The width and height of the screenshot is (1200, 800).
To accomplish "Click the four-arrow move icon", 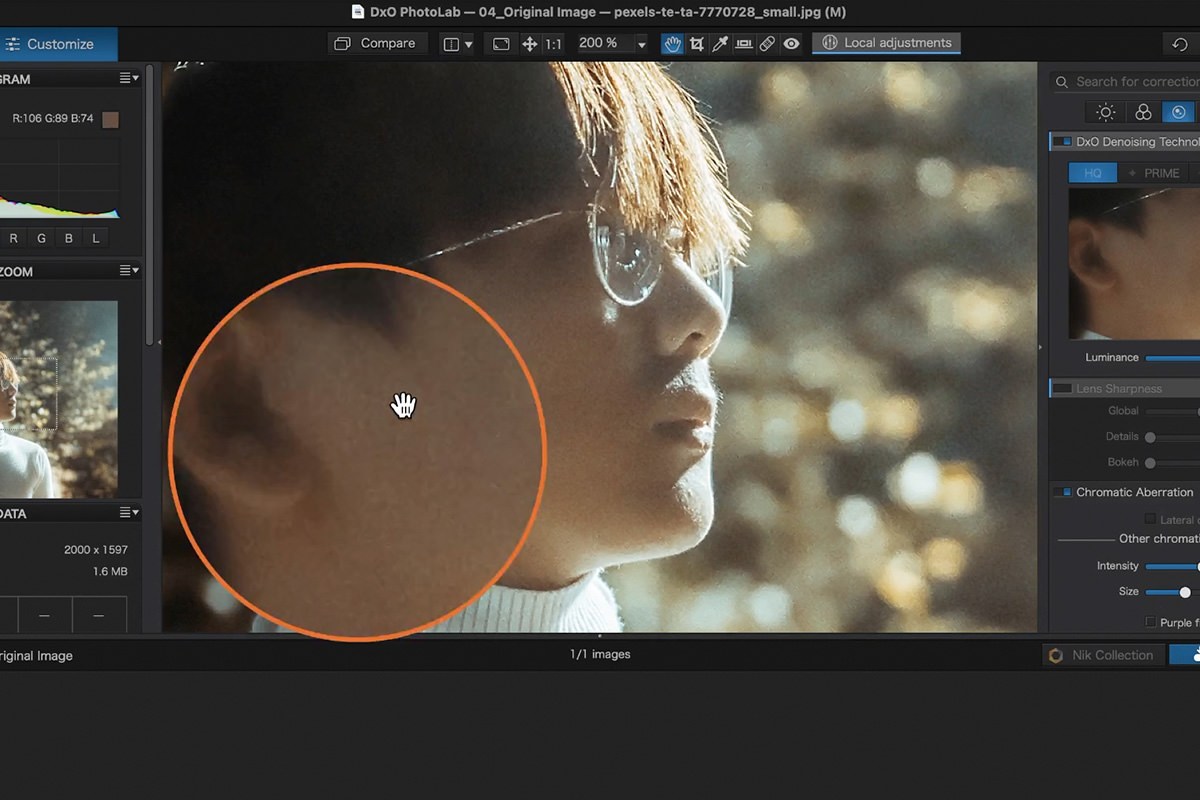I will point(529,44).
